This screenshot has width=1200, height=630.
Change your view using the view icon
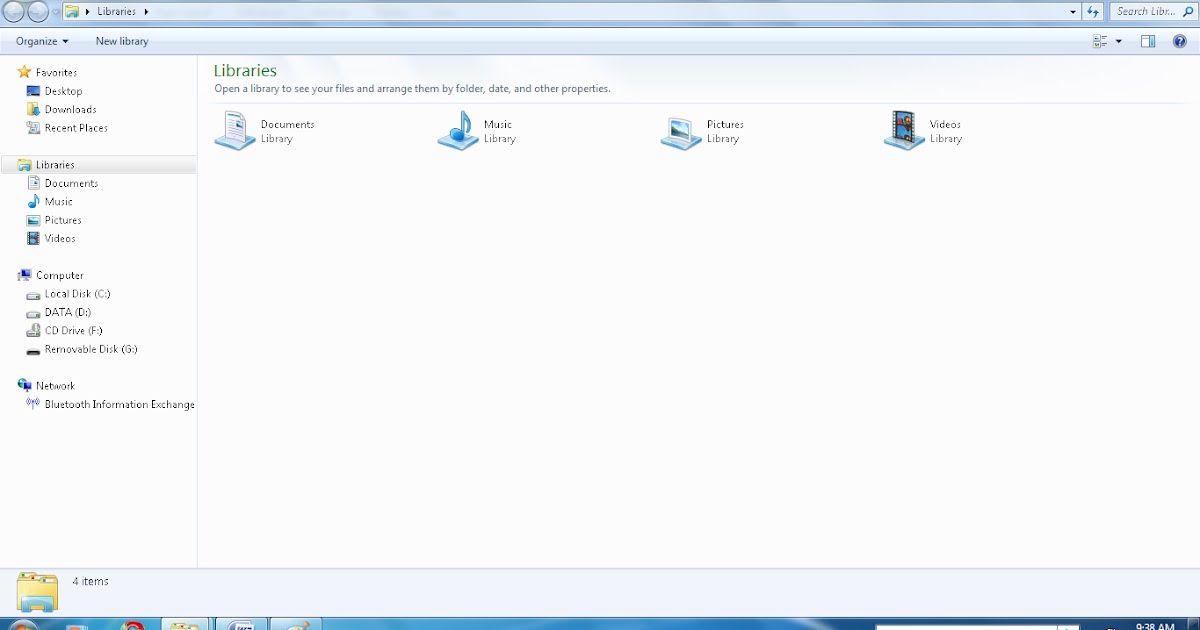click(1100, 41)
